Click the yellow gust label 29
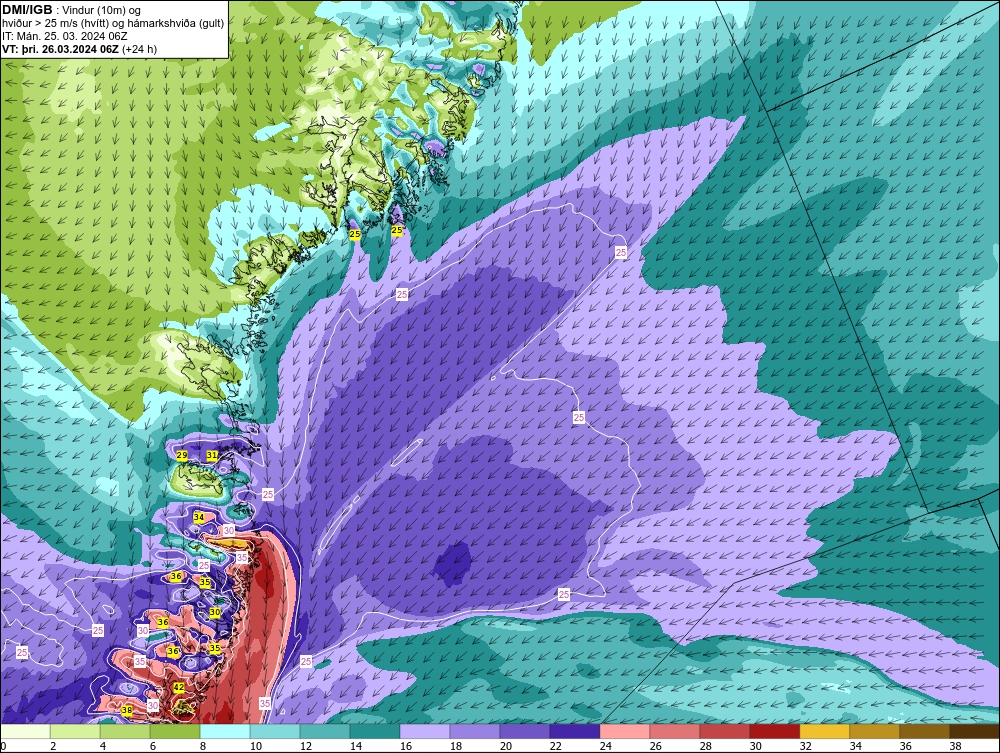Viewport: 1000px width, 753px height. click(182, 455)
